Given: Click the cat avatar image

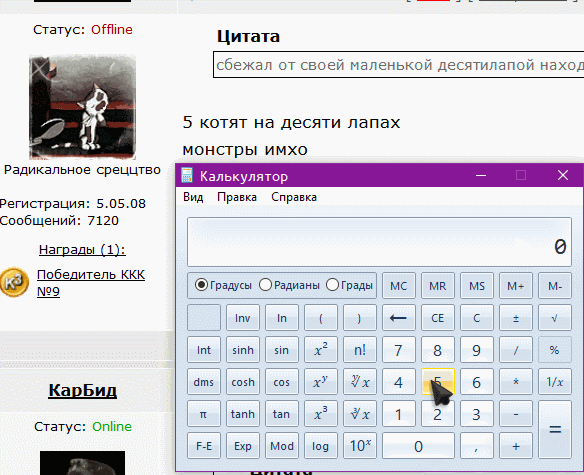Looking at the screenshot, I should tap(82, 107).
